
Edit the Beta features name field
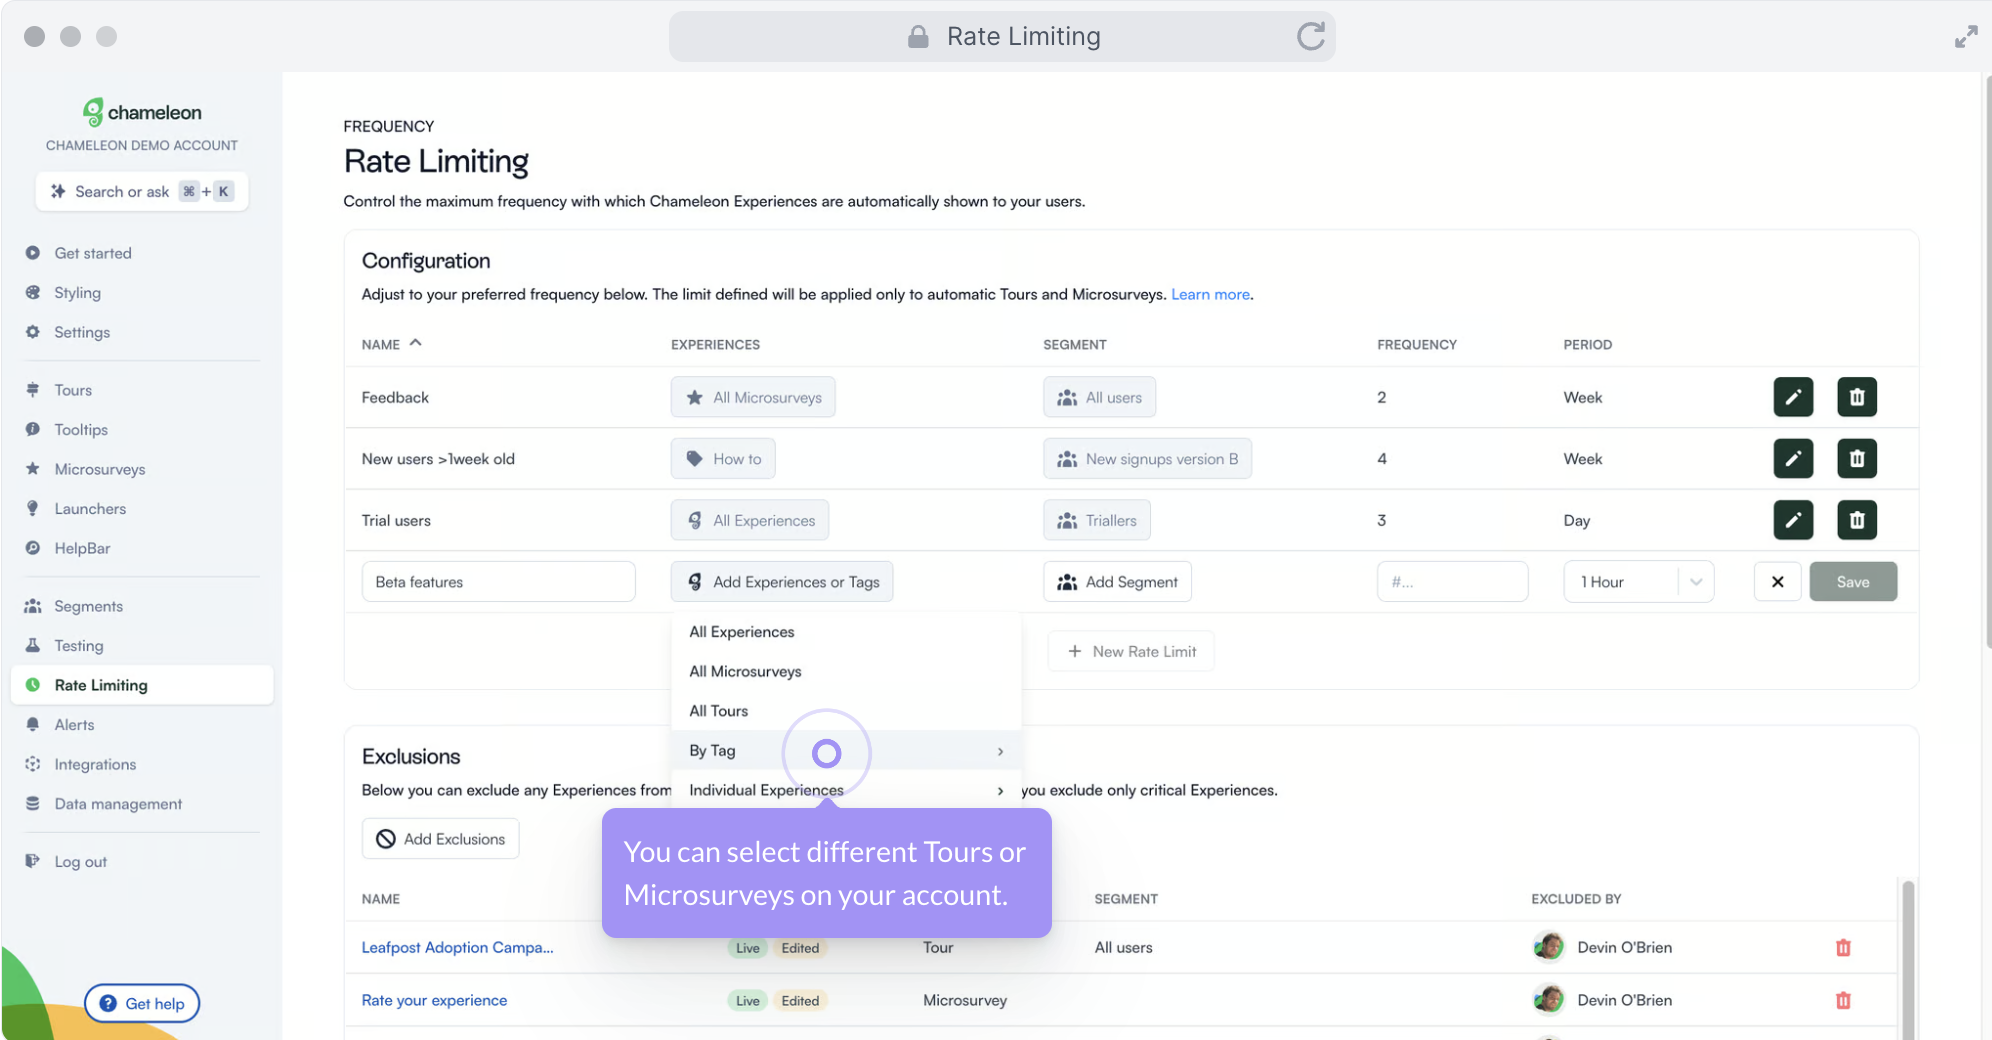point(498,582)
